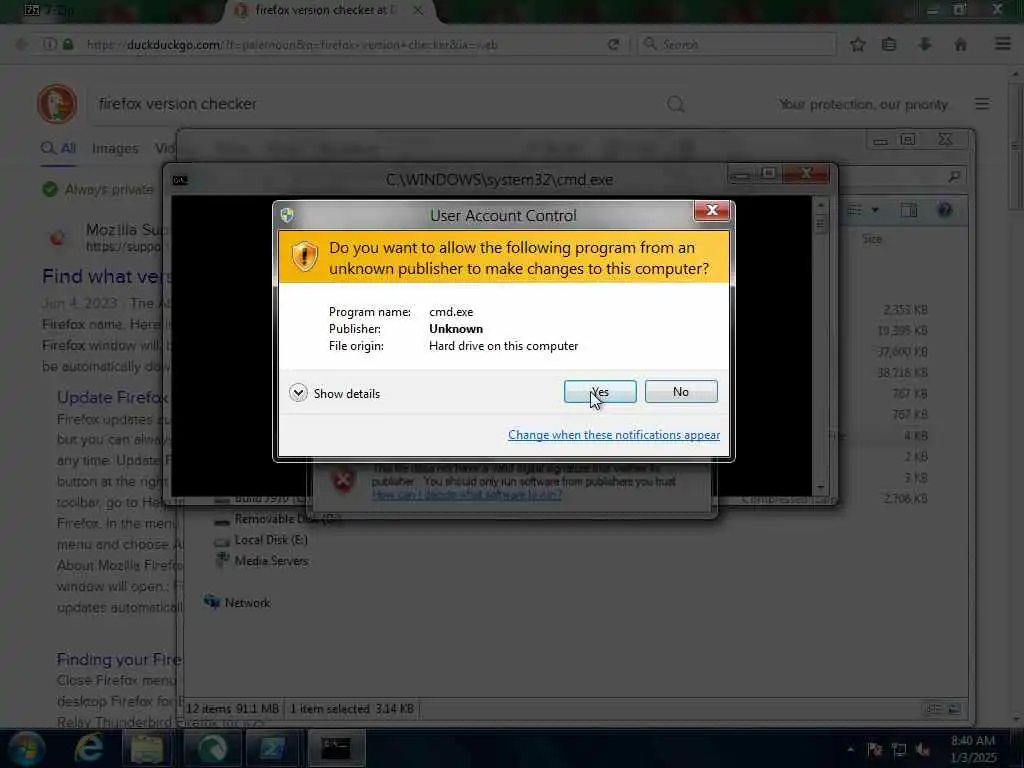The height and width of the screenshot is (768, 1024).
Task: Toggle Explorer preview pane icon
Action: pyautogui.click(x=908, y=210)
